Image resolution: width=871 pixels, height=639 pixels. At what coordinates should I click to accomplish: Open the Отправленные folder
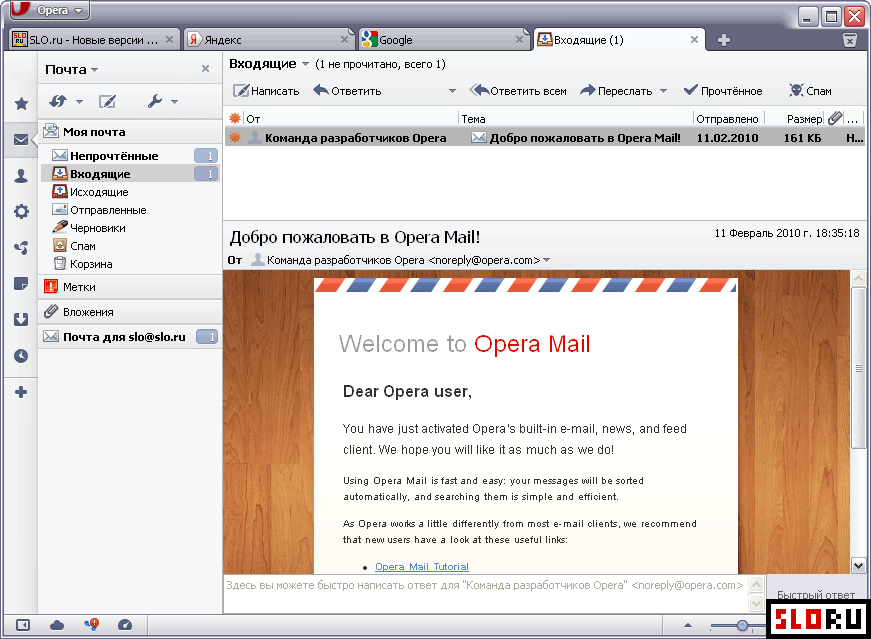click(131, 210)
